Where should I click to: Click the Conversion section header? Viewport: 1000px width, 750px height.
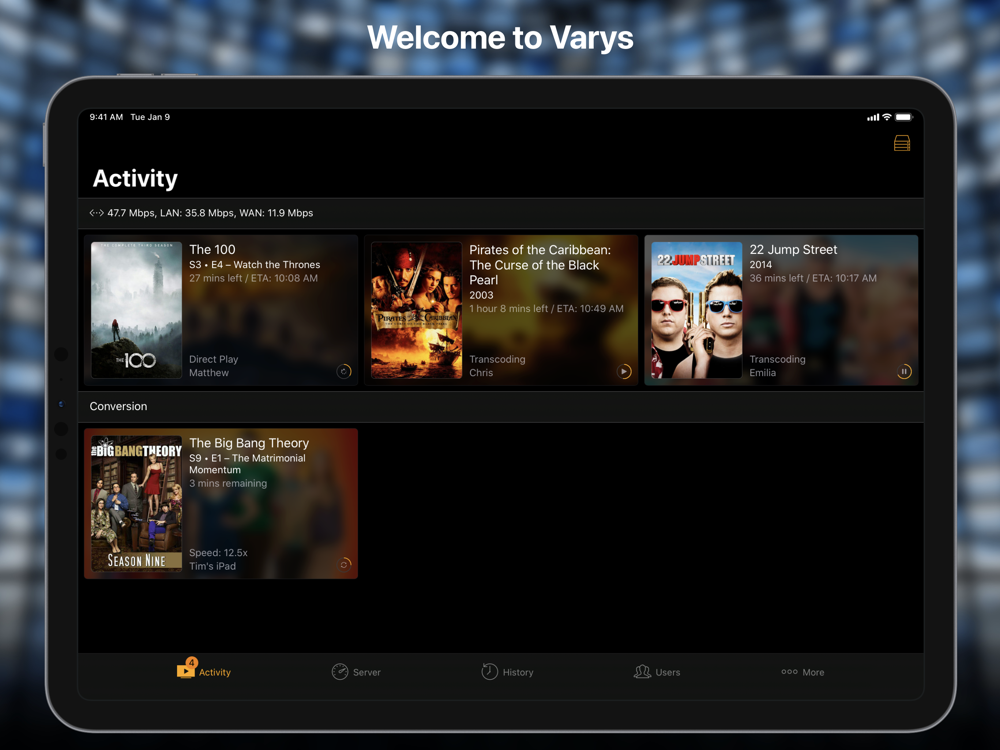pyautogui.click(x=501, y=406)
